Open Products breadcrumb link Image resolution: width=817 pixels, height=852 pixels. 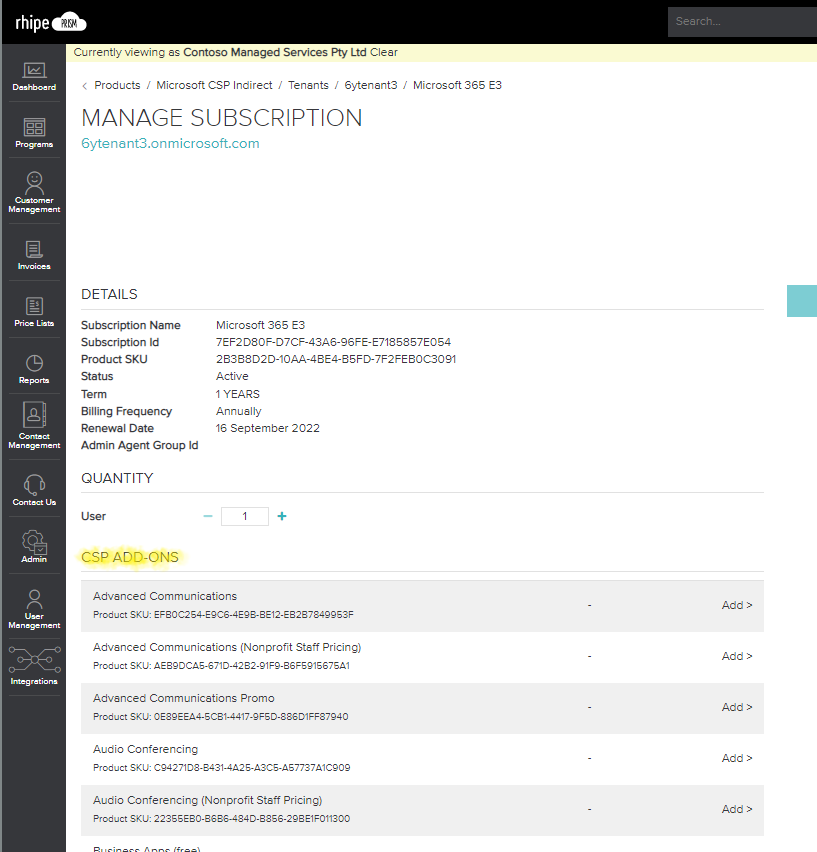pos(117,85)
